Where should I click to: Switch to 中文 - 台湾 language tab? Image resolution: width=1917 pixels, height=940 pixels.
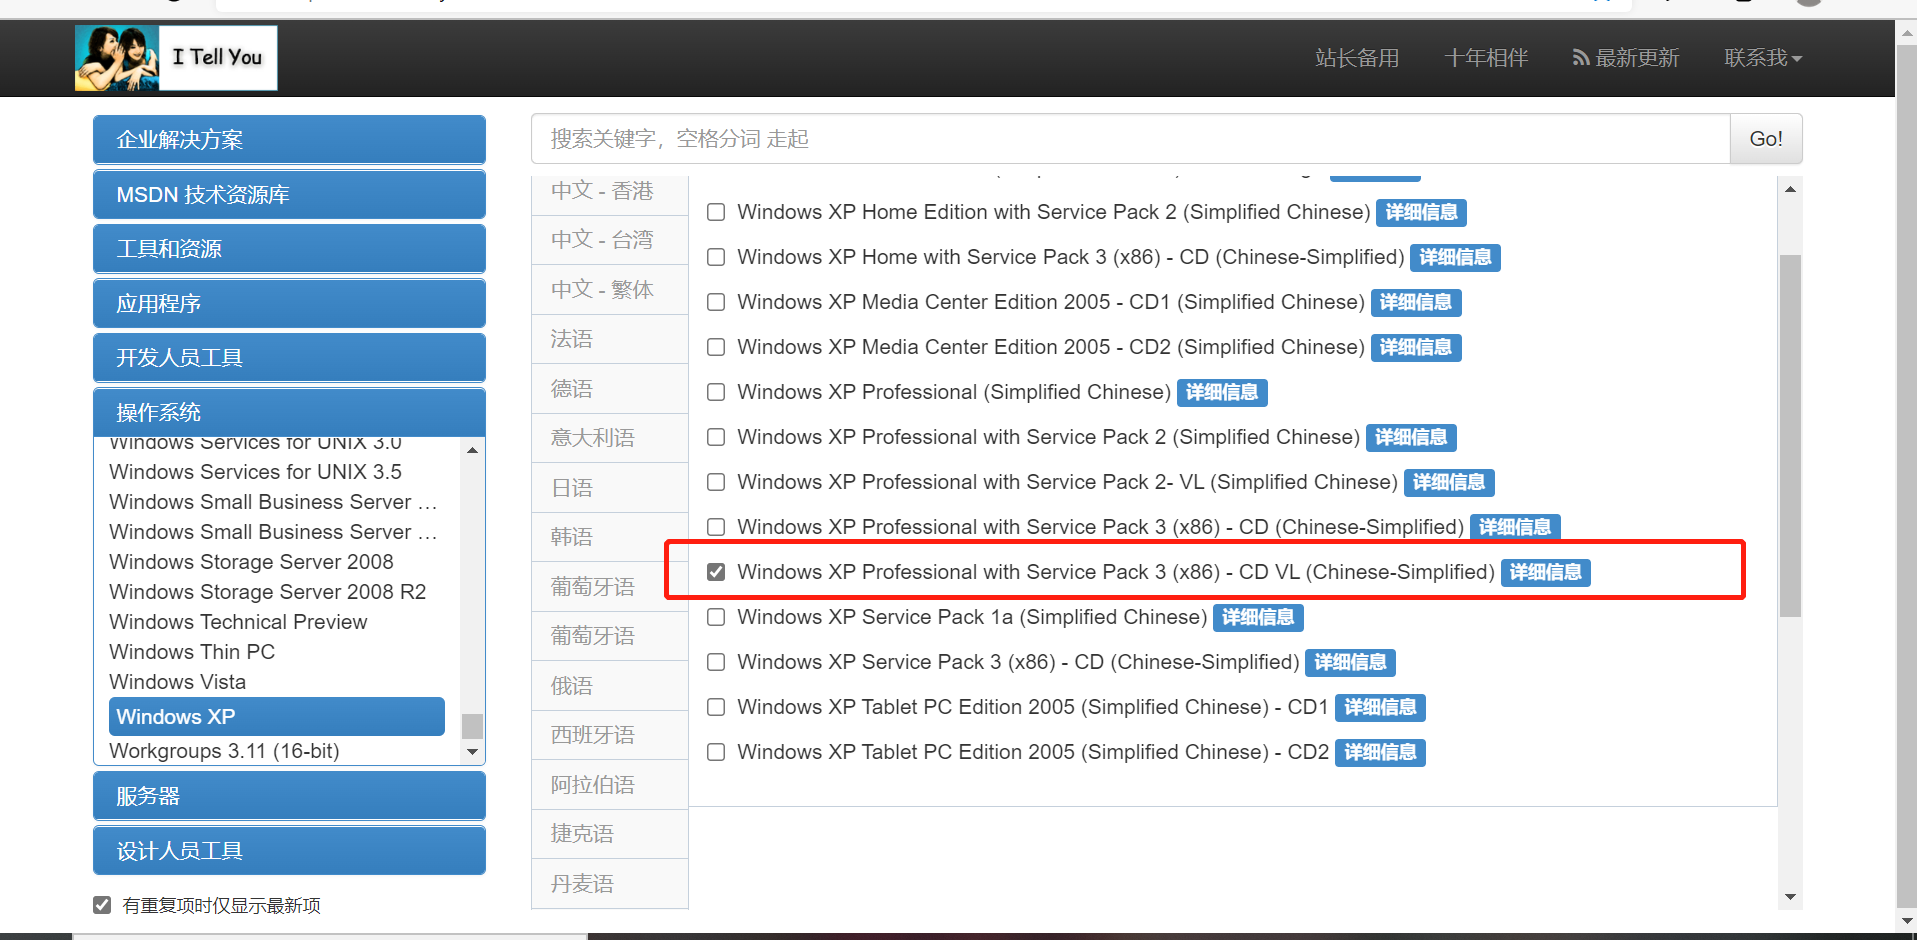(x=610, y=240)
